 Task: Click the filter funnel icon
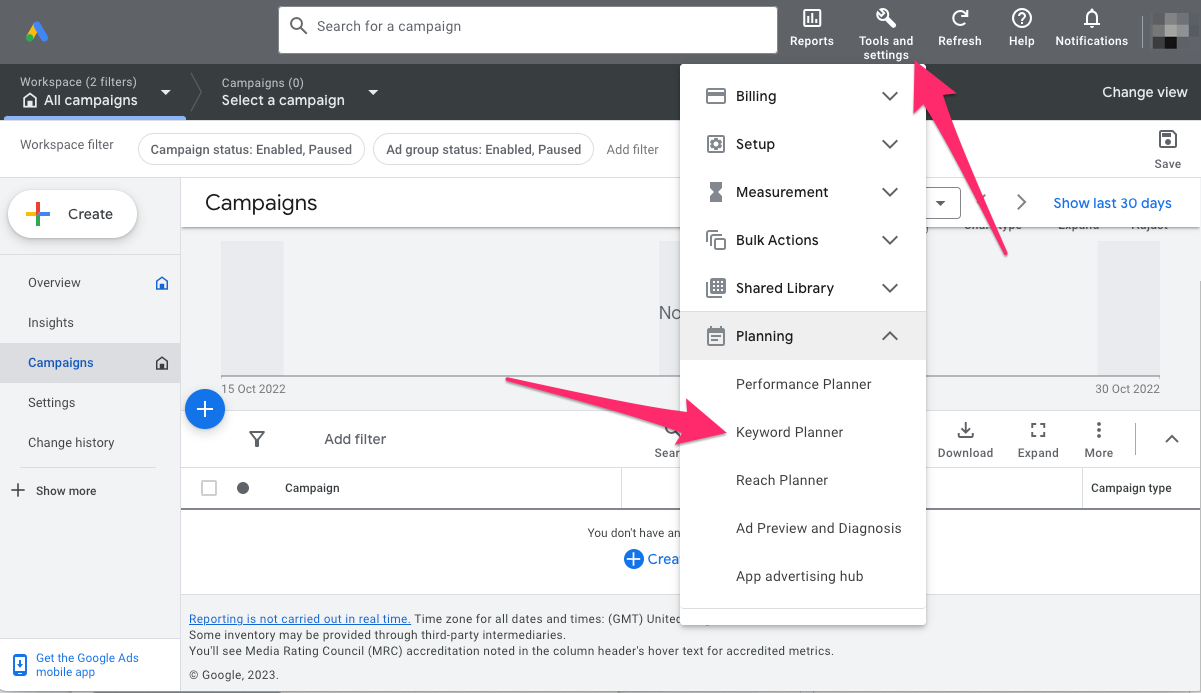(x=257, y=439)
